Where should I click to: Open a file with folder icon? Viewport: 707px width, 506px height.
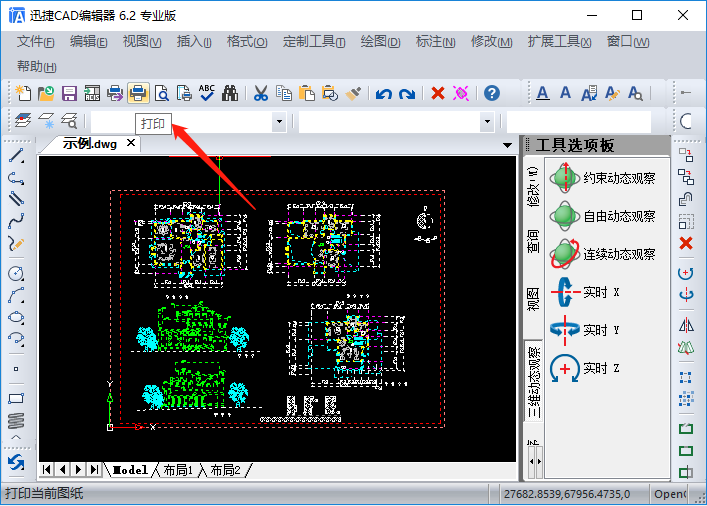(x=46, y=93)
